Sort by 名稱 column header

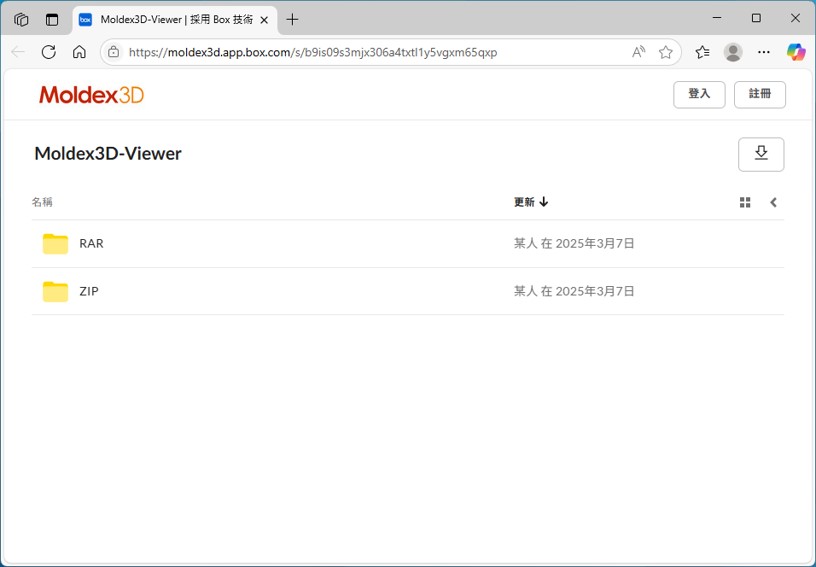[42, 202]
